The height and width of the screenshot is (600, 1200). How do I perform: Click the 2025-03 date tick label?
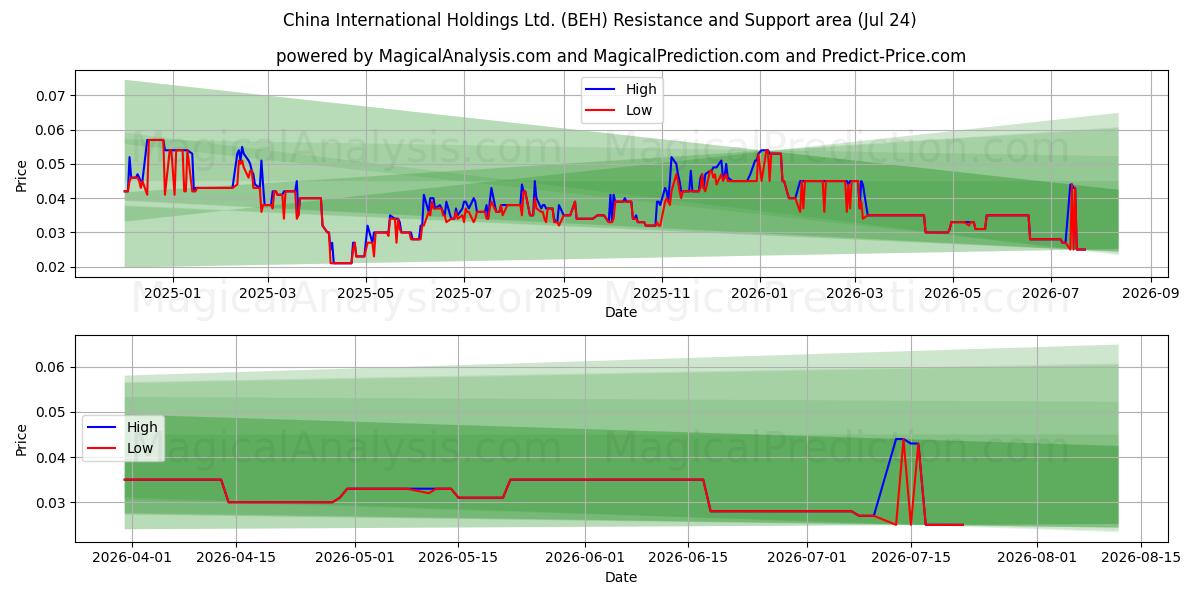(268, 294)
